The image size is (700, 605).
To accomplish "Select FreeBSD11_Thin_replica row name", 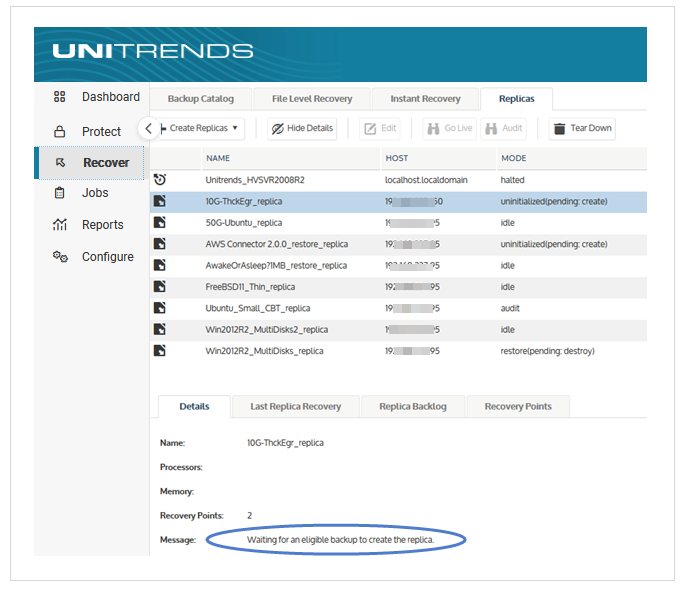I will click(x=250, y=287).
